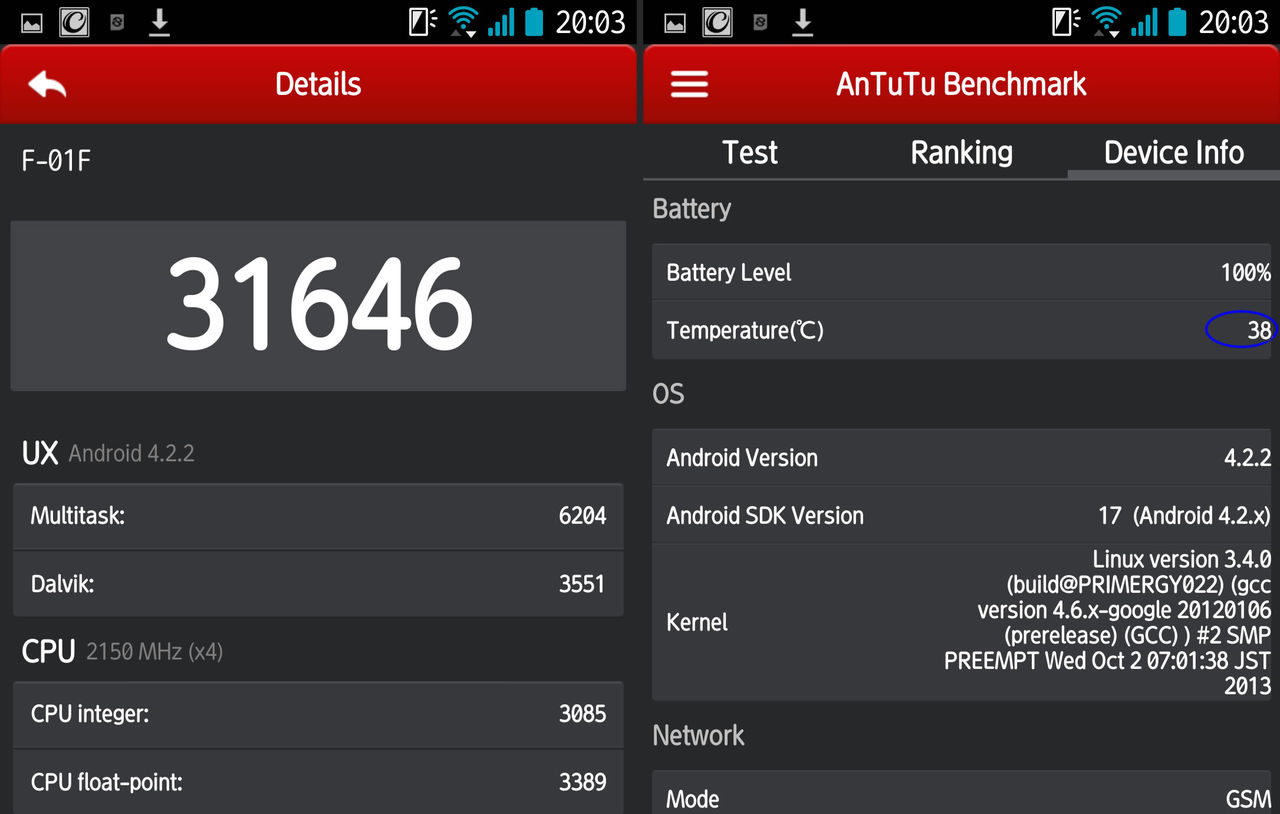Tap the 20:03 clock above the AnTuTu Benchmark screen

(x=1233, y=22)
